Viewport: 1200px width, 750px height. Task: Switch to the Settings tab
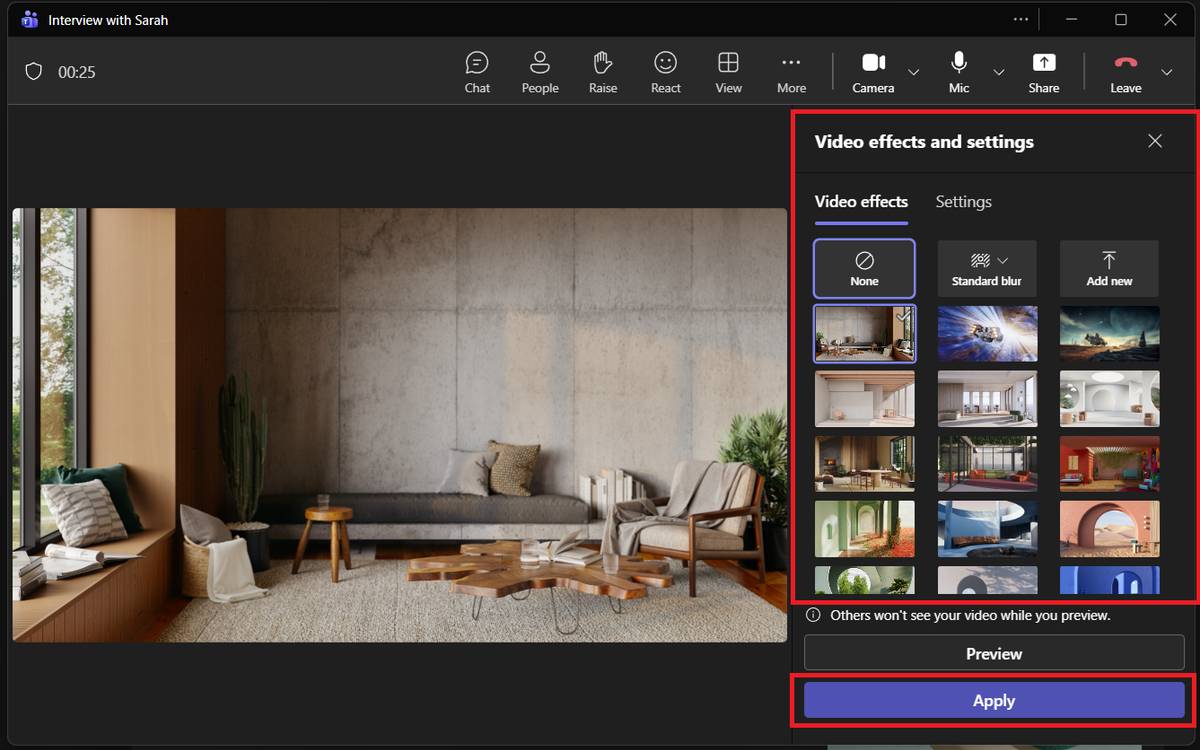pyautogui.click(x=963, y=202)
